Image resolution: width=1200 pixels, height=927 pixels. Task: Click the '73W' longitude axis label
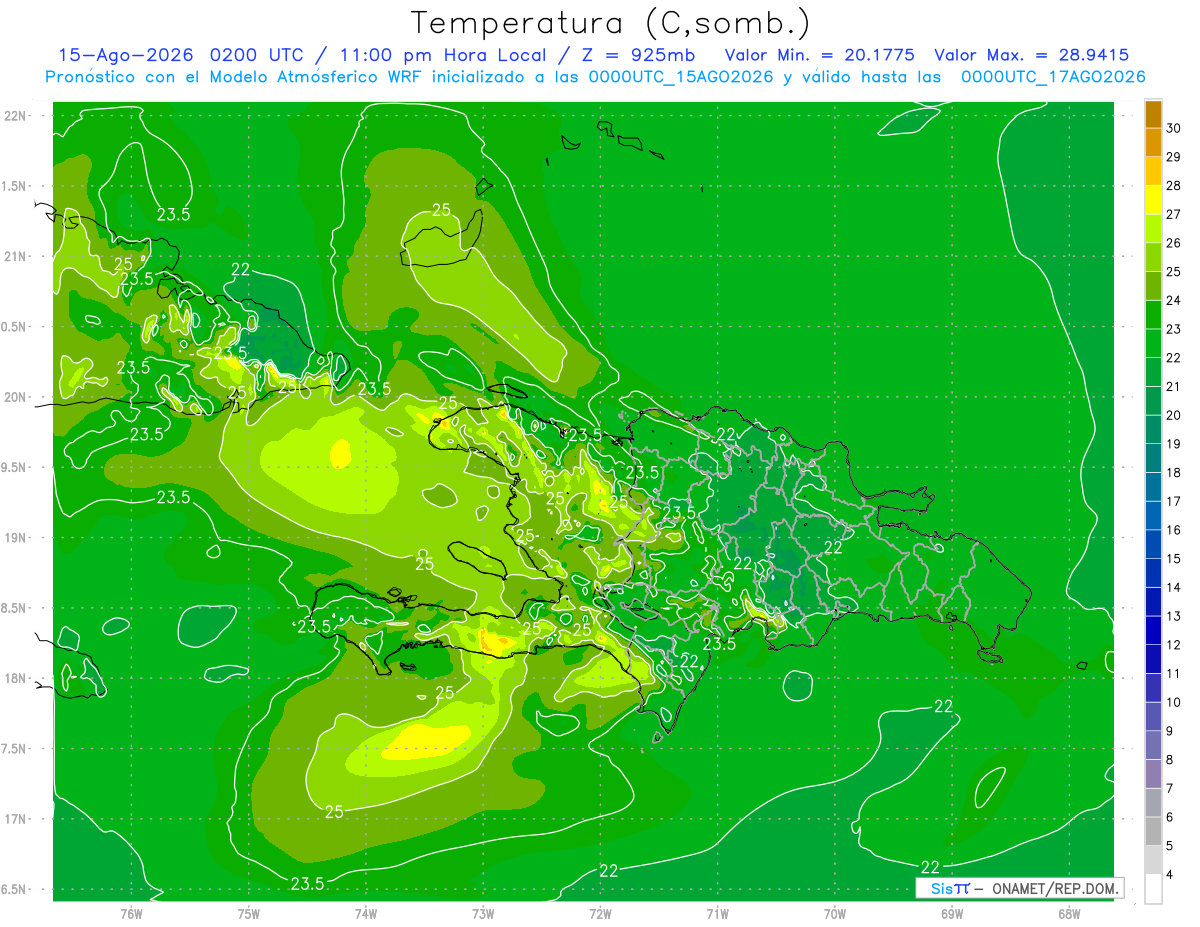[x=483, y=913]
